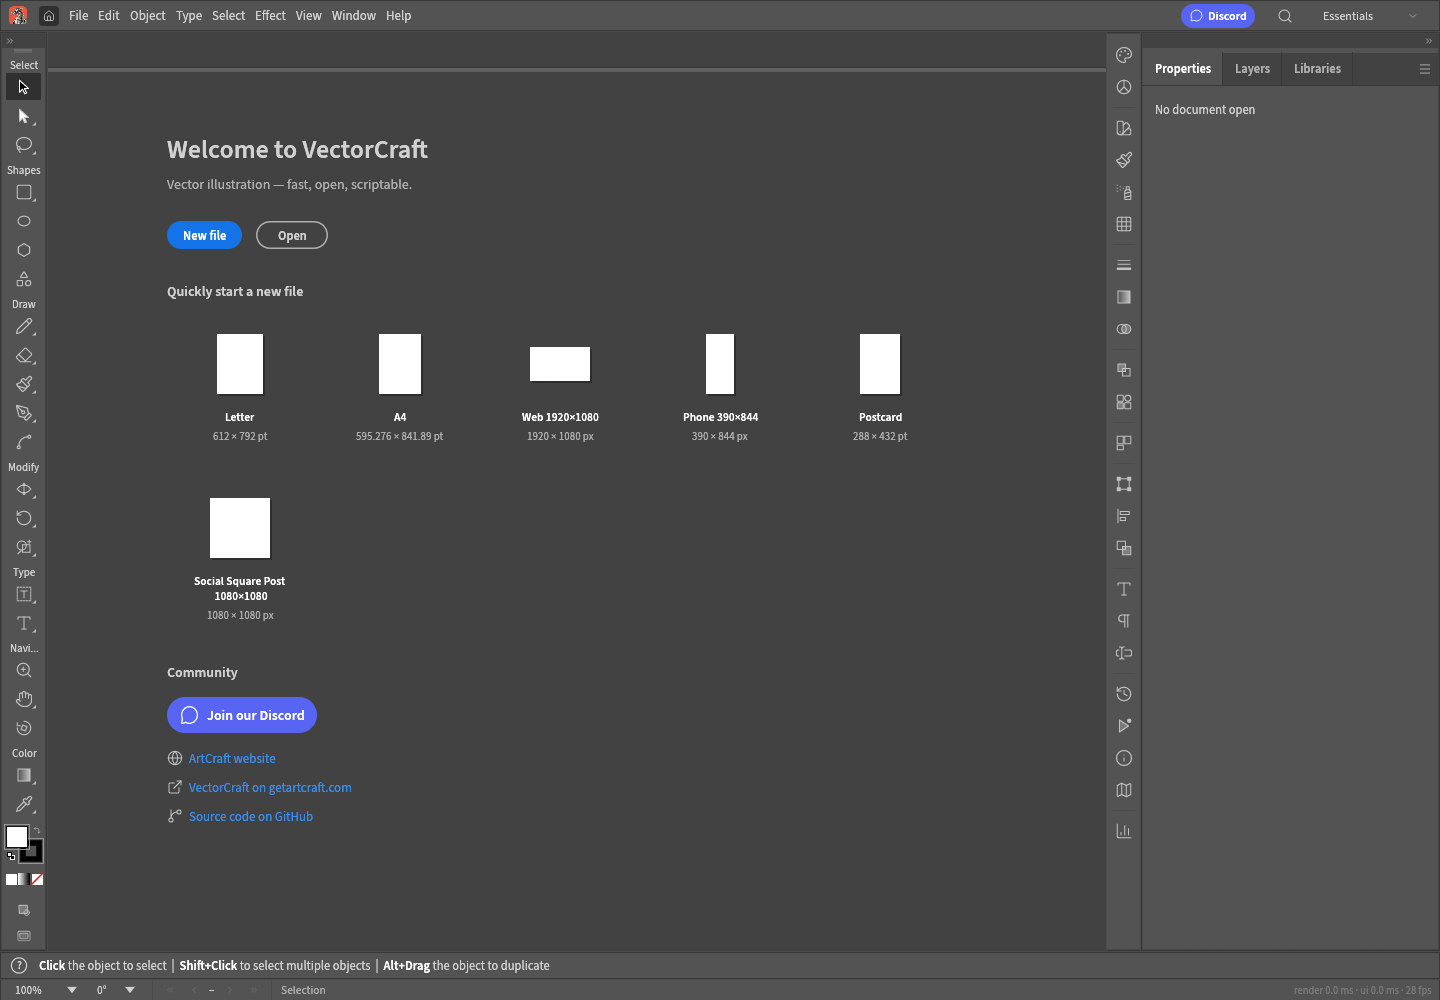This screenshot has height=1000, width=1440.
Task: Collapse the right panel group chevrons
Action: point(1429,41)
